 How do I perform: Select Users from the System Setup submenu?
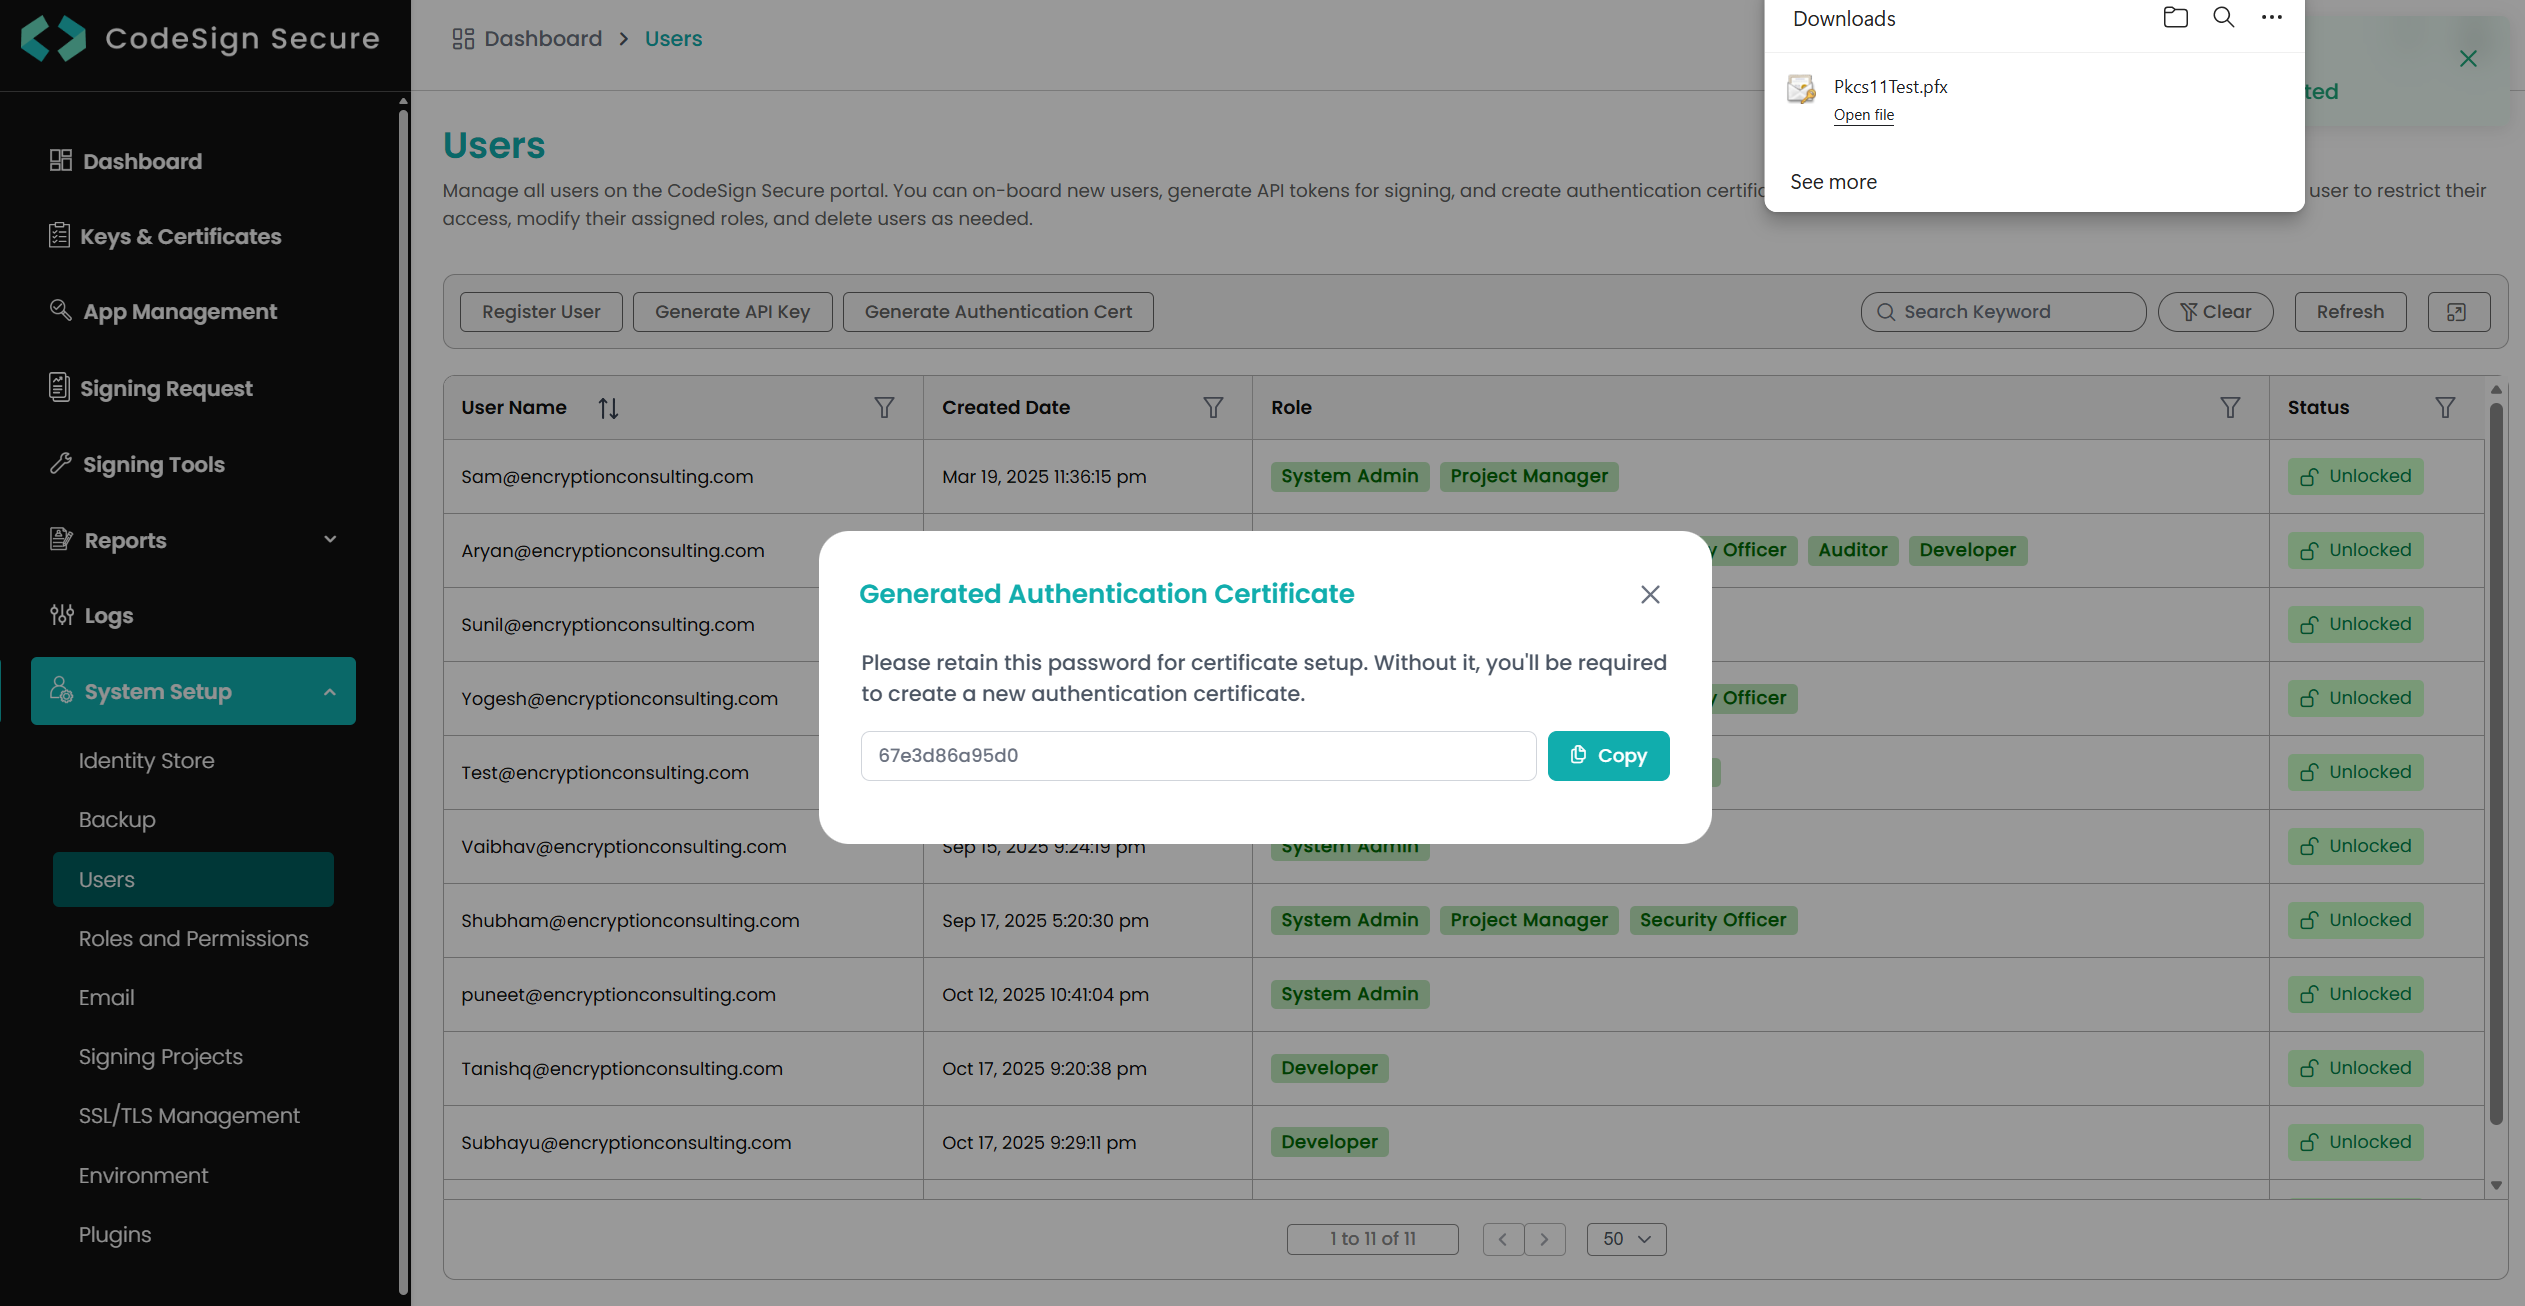[x=106, y=879]
